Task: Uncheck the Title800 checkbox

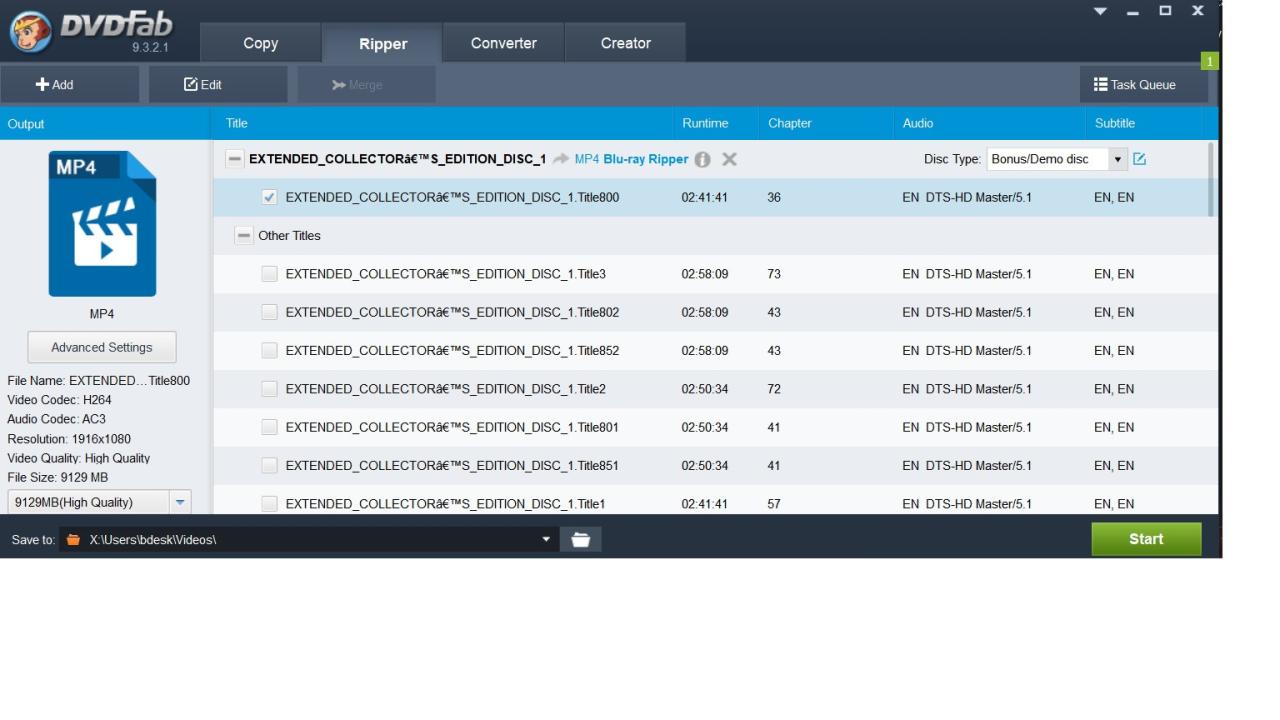Action: coord(269,198)
